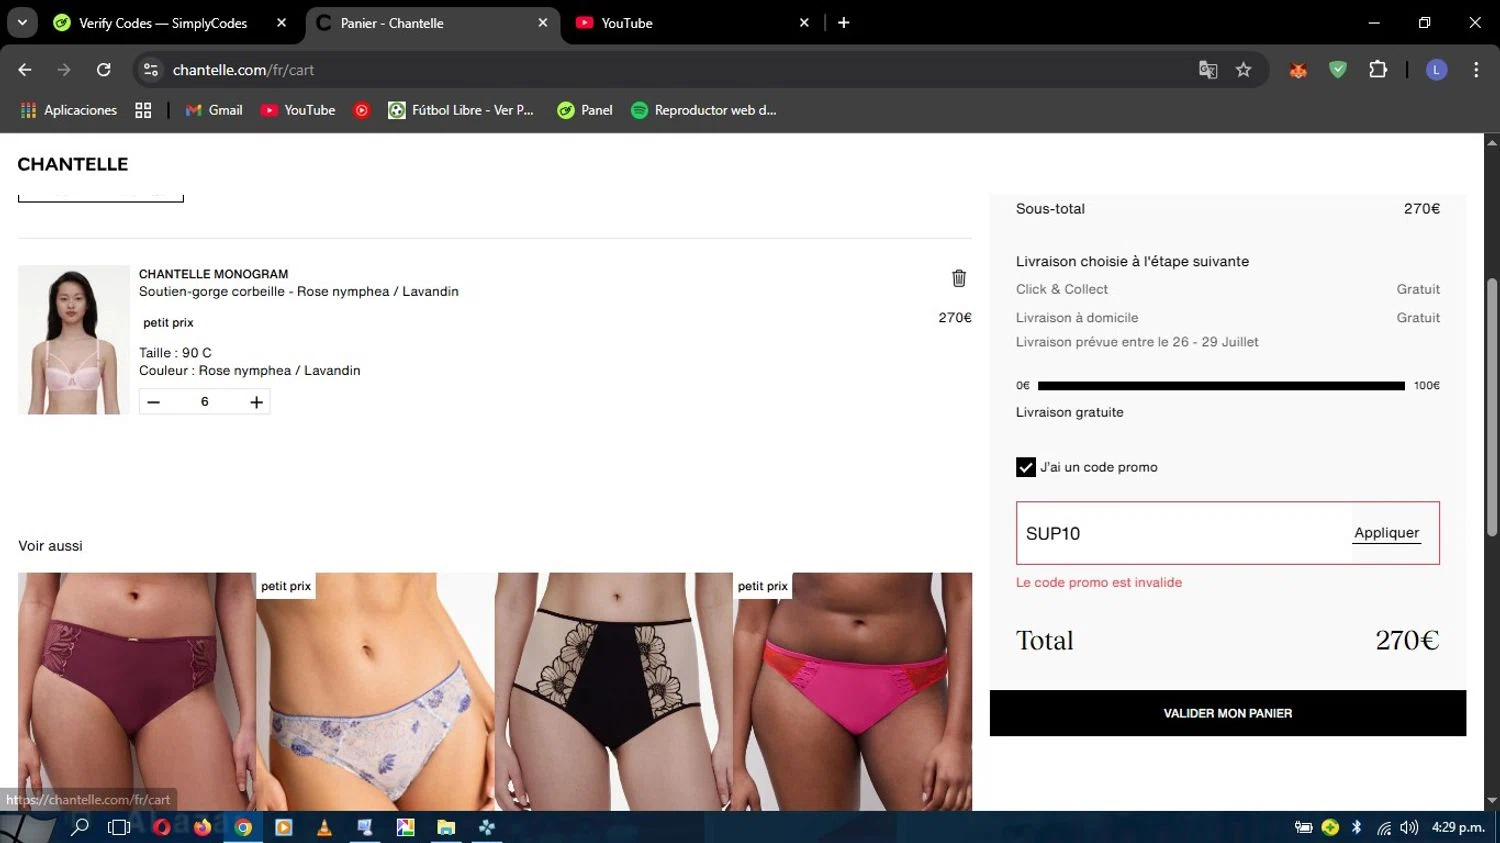Open the Panel bookmark
The width and height of the screenshot is (1500, 843).
click(x=585, y=110)
